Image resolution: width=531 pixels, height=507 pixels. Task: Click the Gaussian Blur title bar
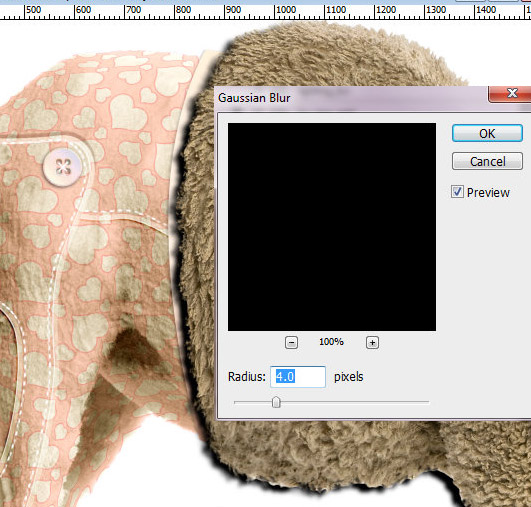(x=352, y=98)
